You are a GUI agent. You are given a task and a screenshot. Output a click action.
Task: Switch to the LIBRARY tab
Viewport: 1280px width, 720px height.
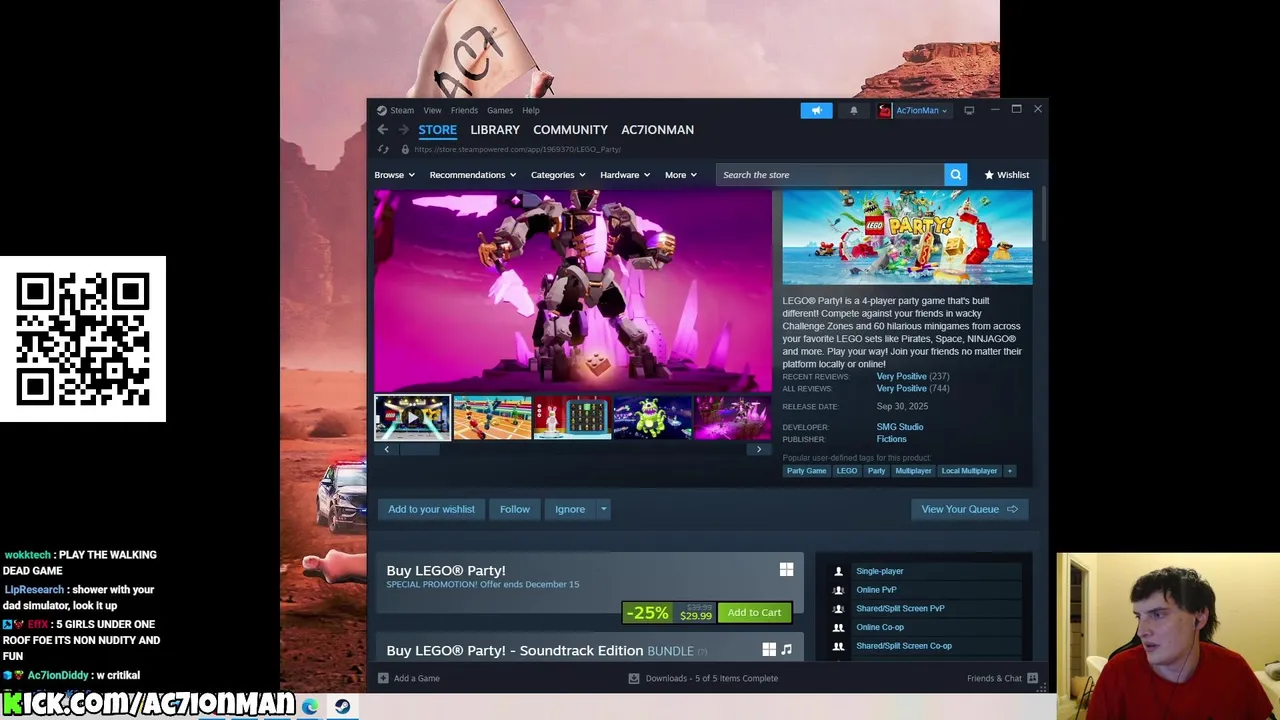pyautogui.click(x=495, y=130)
